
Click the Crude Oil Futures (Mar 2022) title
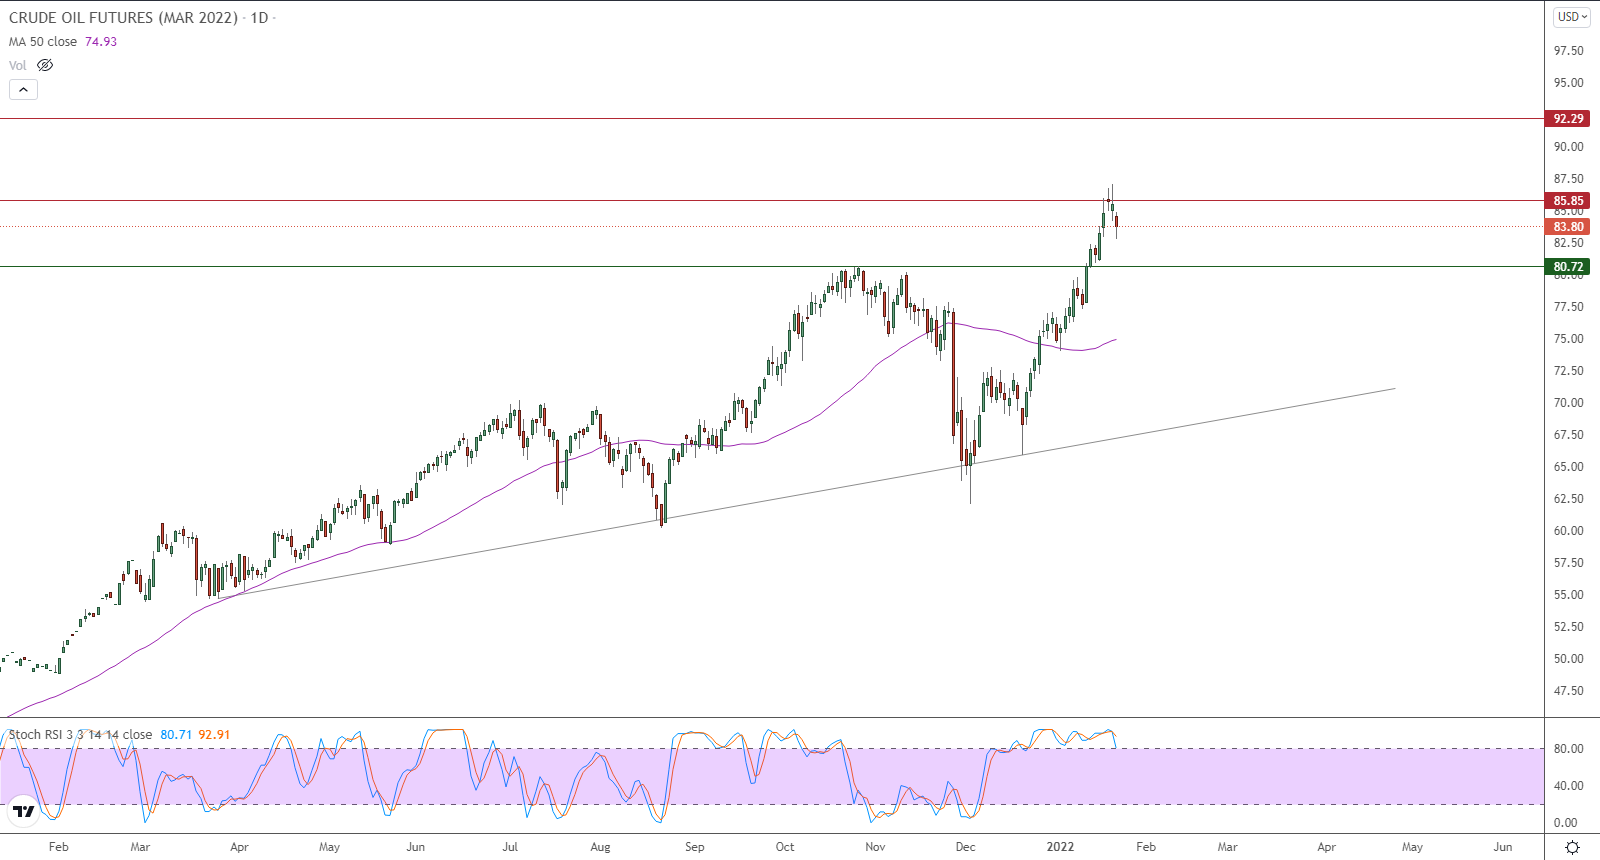pyautogui.click(x=124, y=18)
